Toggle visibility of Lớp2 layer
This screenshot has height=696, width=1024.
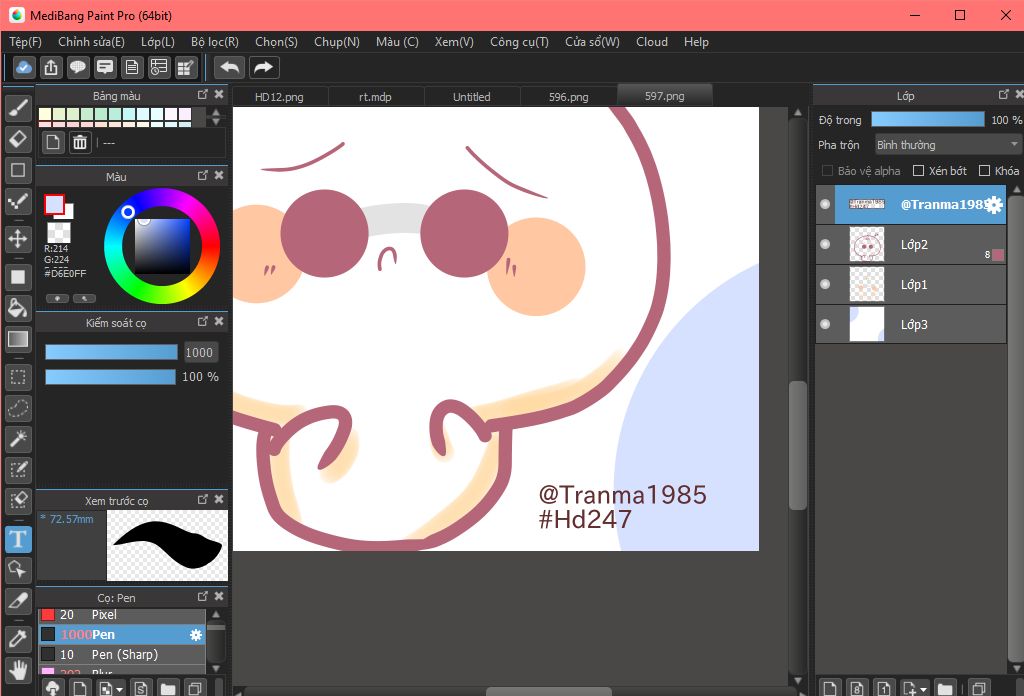825,244
